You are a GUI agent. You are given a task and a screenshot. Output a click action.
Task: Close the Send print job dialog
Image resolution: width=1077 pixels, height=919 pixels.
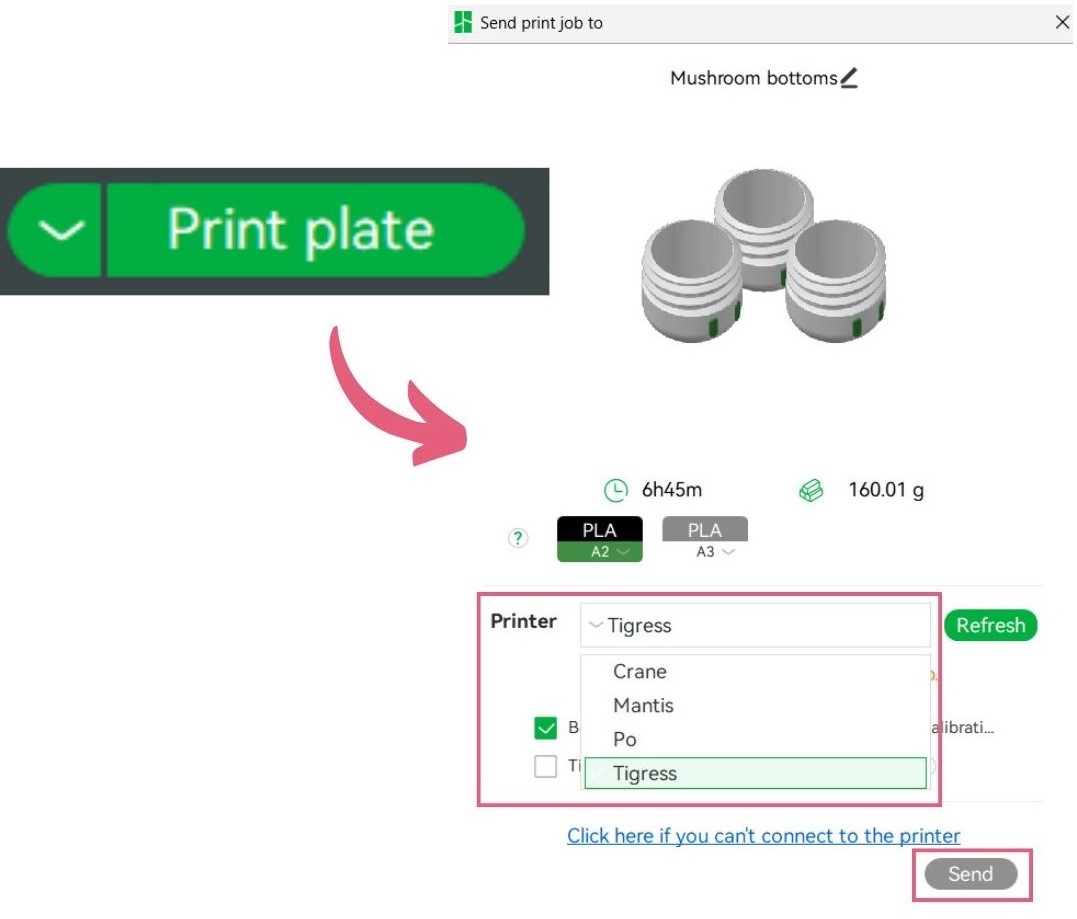pos(1062,23)
